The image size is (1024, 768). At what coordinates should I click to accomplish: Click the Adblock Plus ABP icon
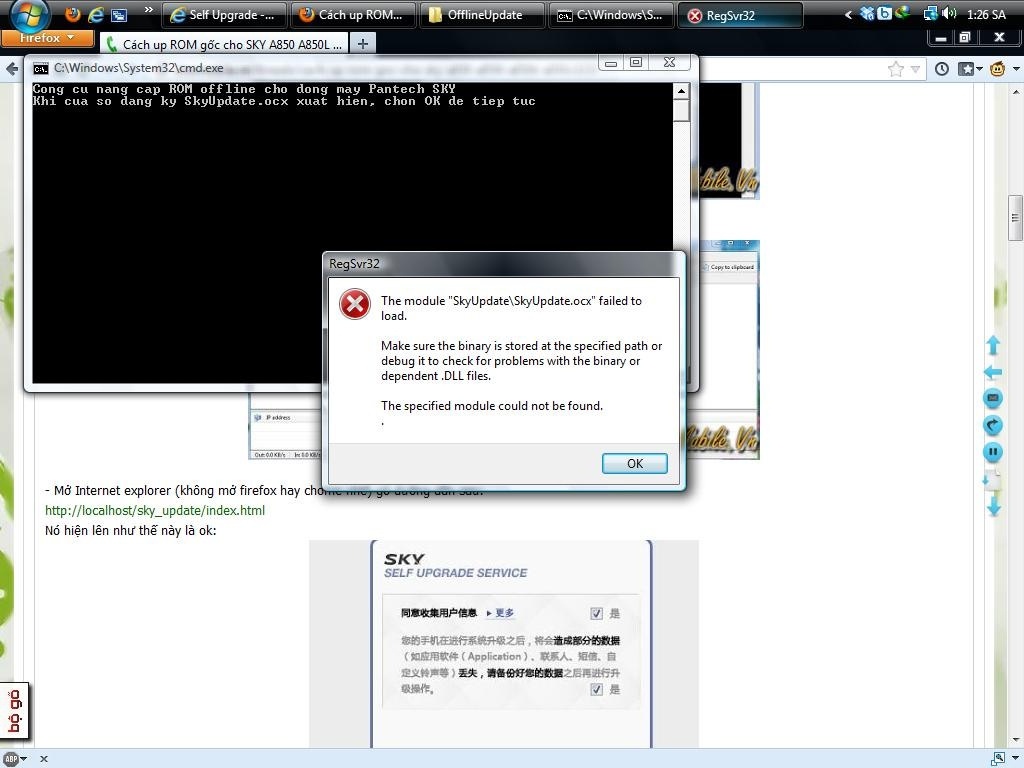pos(11,759)
